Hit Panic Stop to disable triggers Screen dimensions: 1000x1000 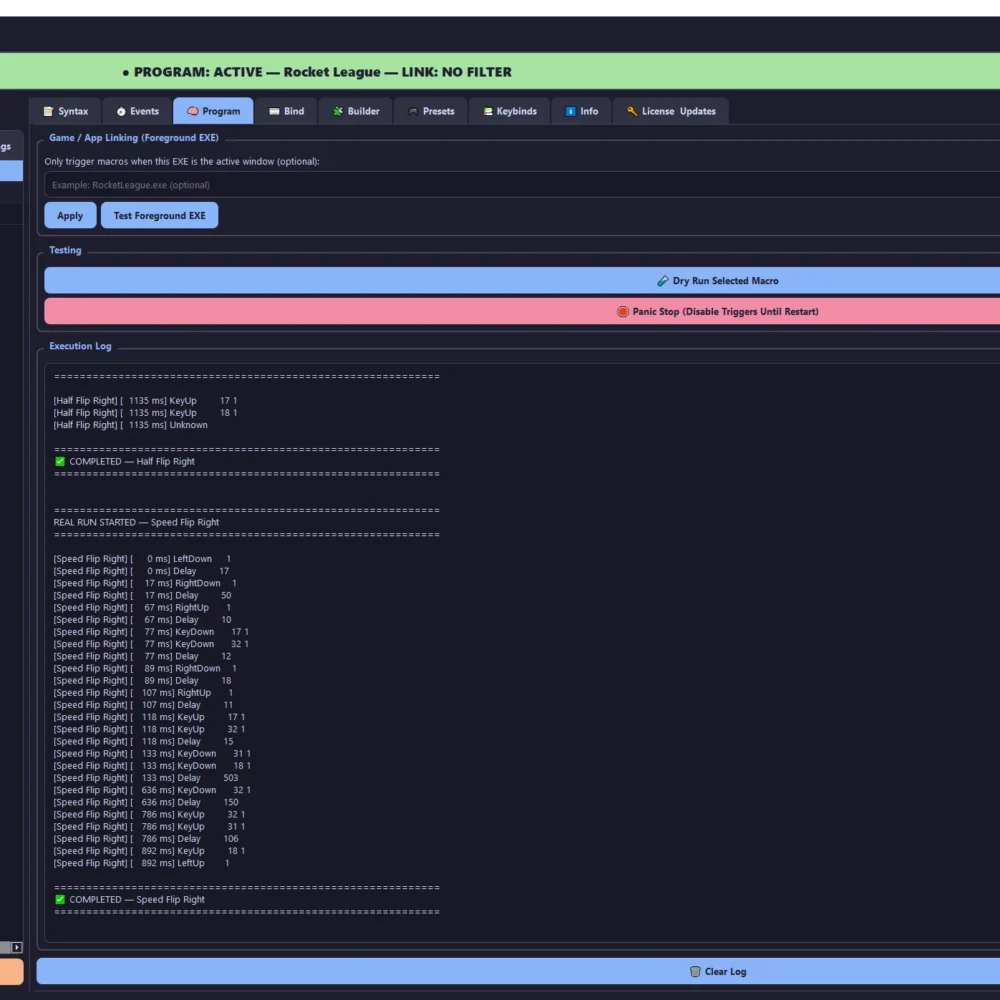522,311
